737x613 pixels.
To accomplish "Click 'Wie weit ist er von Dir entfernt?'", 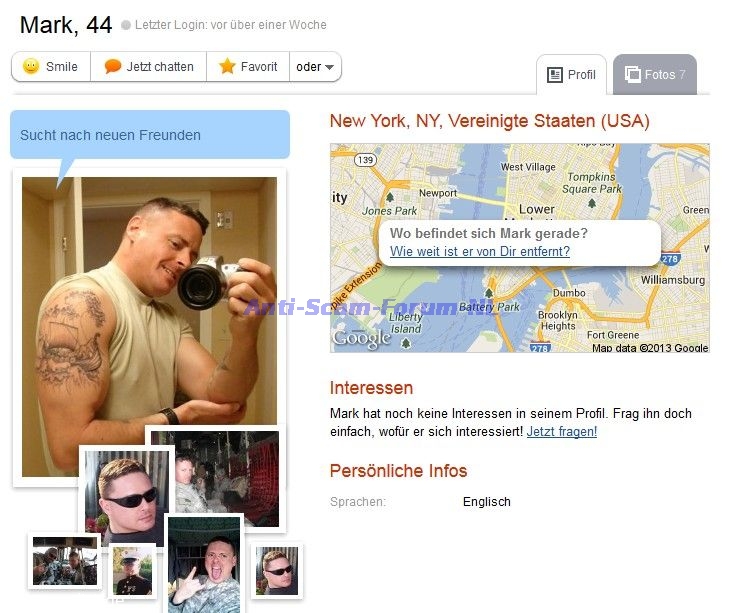I will click(x=480, y=251).
